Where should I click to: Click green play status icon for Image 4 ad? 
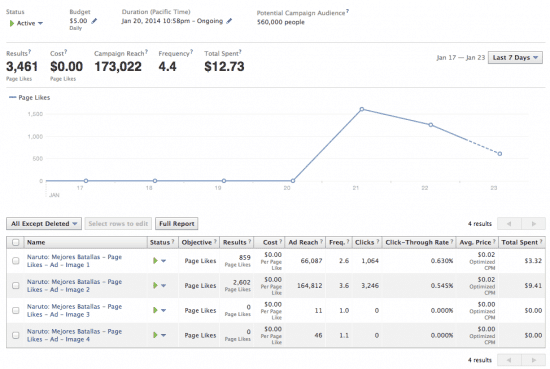(x=155, y=335)
